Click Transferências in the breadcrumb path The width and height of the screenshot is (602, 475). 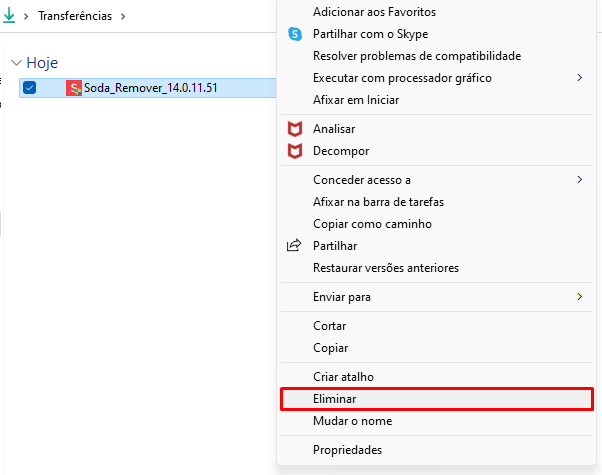pos(75,16)
